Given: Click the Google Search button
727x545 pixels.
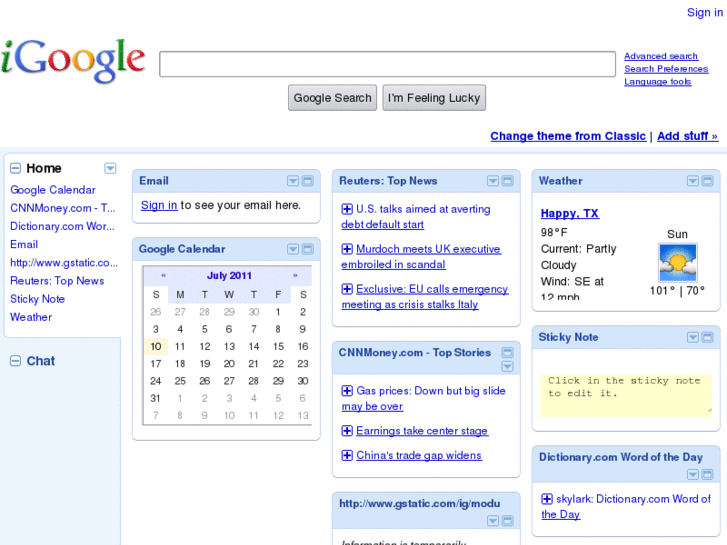Looking at the screenshot, I should point(332,98).
